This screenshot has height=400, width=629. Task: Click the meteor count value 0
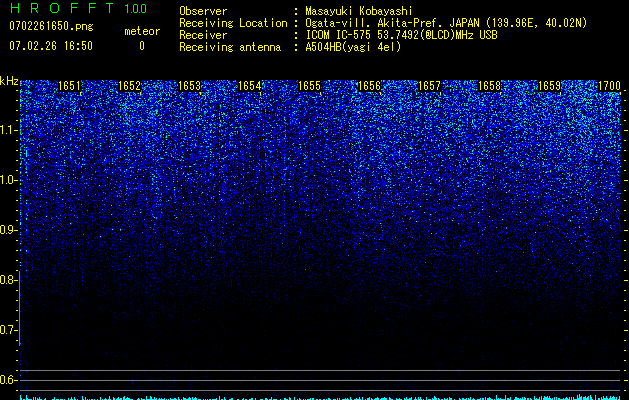[142, 46]
